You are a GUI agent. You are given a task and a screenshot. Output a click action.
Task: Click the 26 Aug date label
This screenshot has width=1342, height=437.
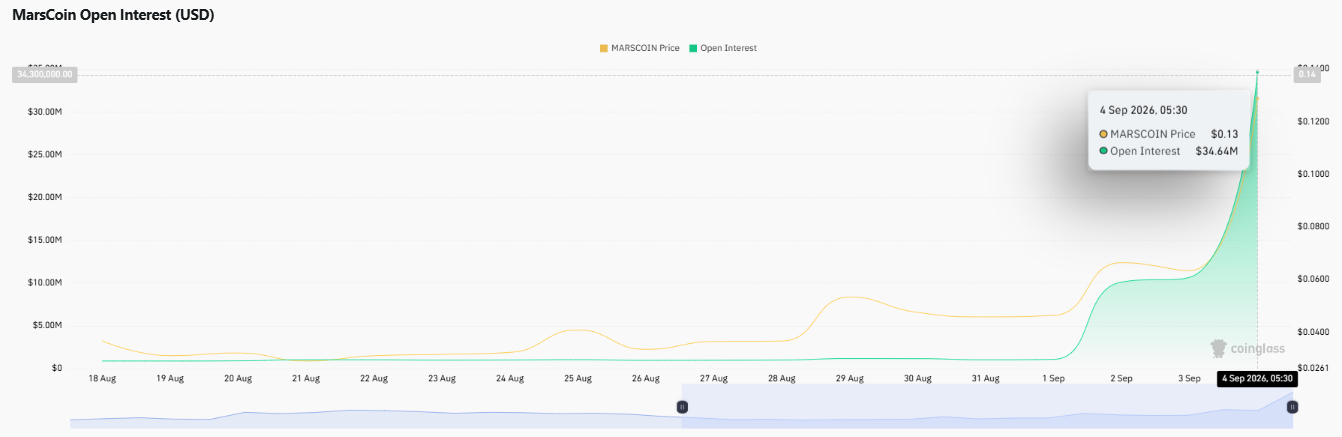(646, 379)
